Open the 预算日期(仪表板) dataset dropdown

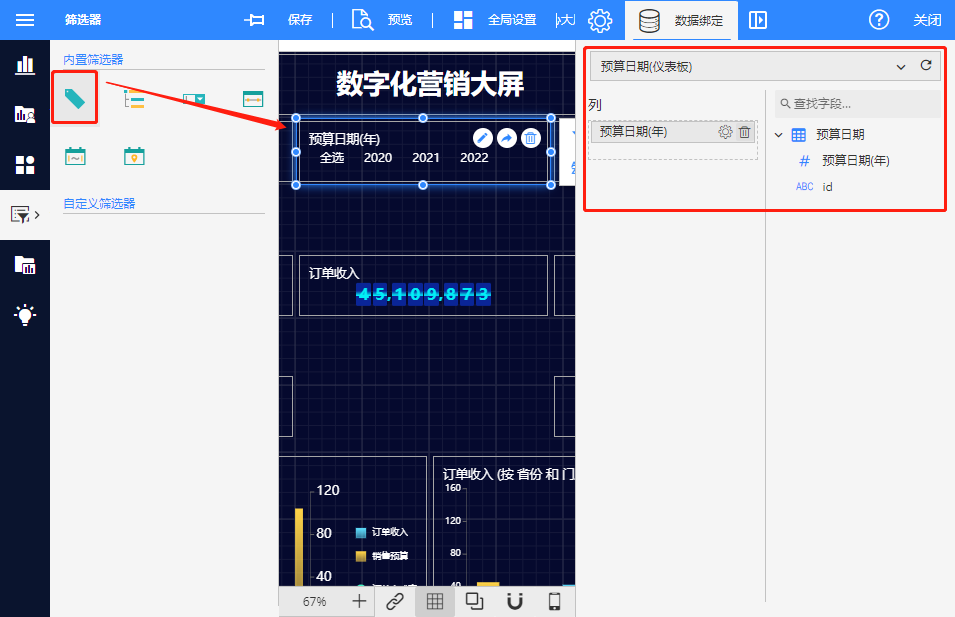tap(900, 67)
